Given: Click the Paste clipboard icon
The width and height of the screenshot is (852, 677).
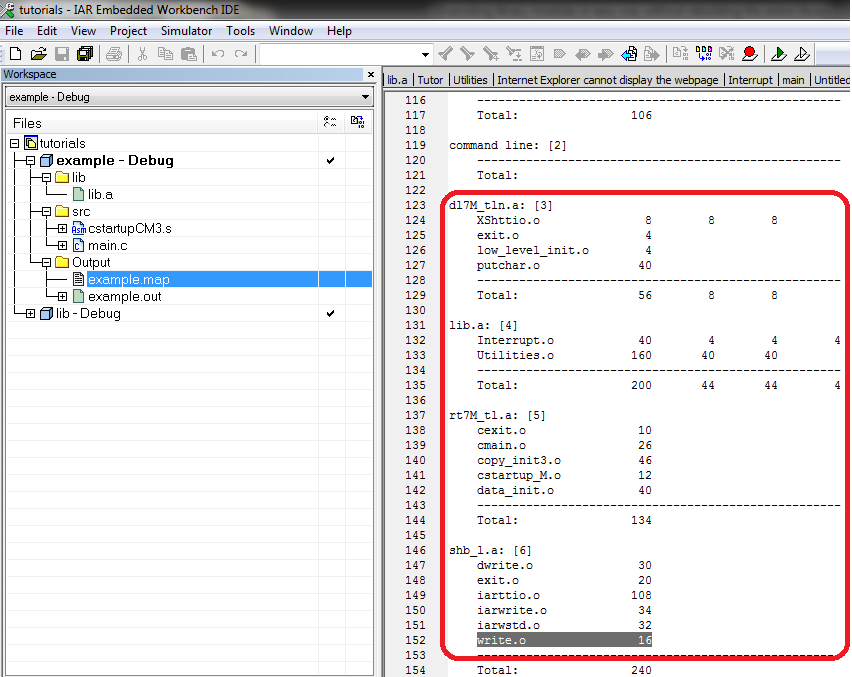Looking at the screenshot, I should 189,54.
